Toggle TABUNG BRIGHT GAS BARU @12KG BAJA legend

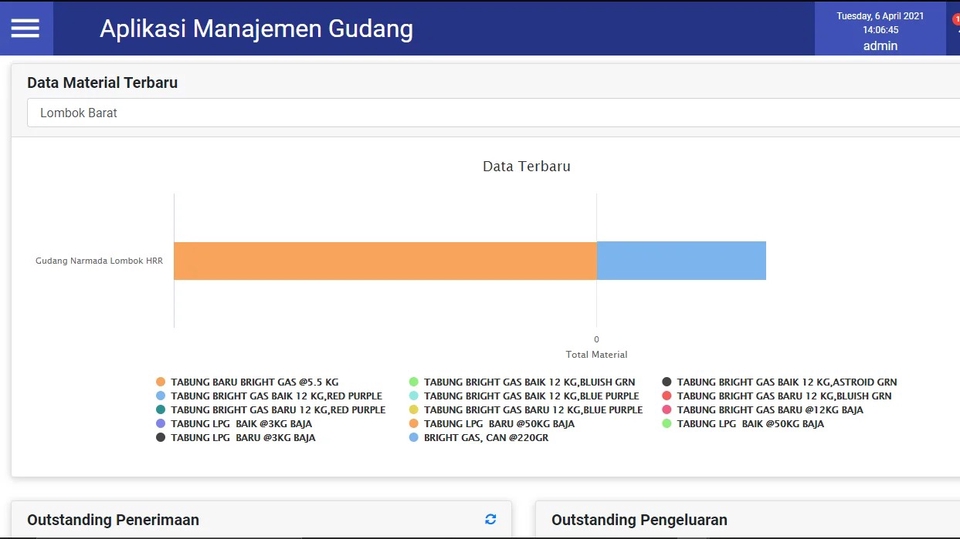click(763, 410)
